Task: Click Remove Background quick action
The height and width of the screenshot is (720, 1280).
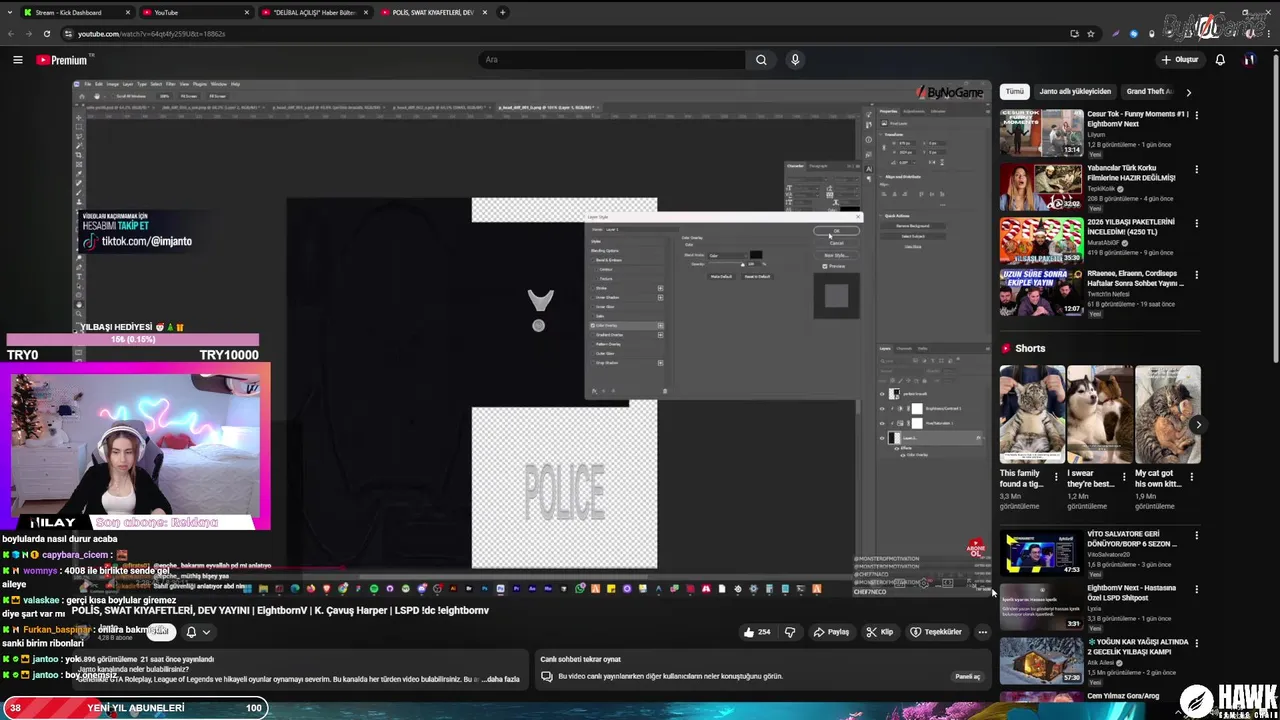Action: click(913, 226)
